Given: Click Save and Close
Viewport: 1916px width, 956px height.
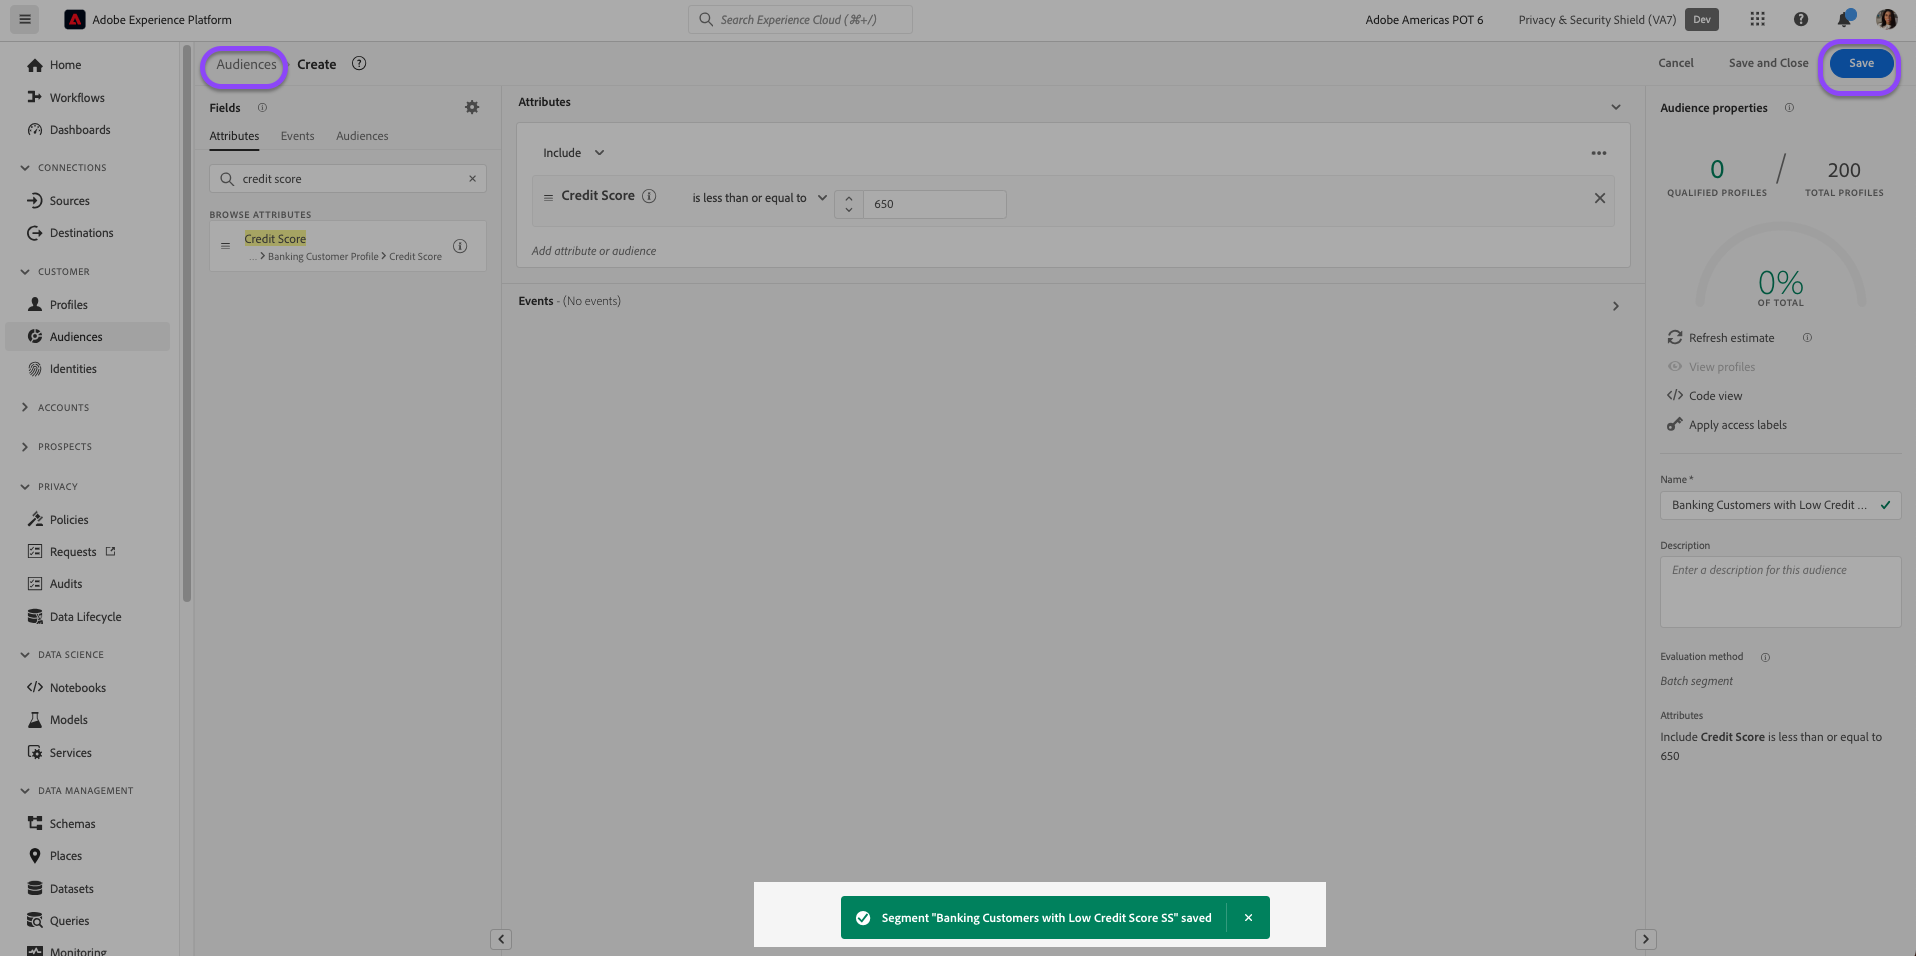Looking at the screenshot, I should coord(1768,63).
